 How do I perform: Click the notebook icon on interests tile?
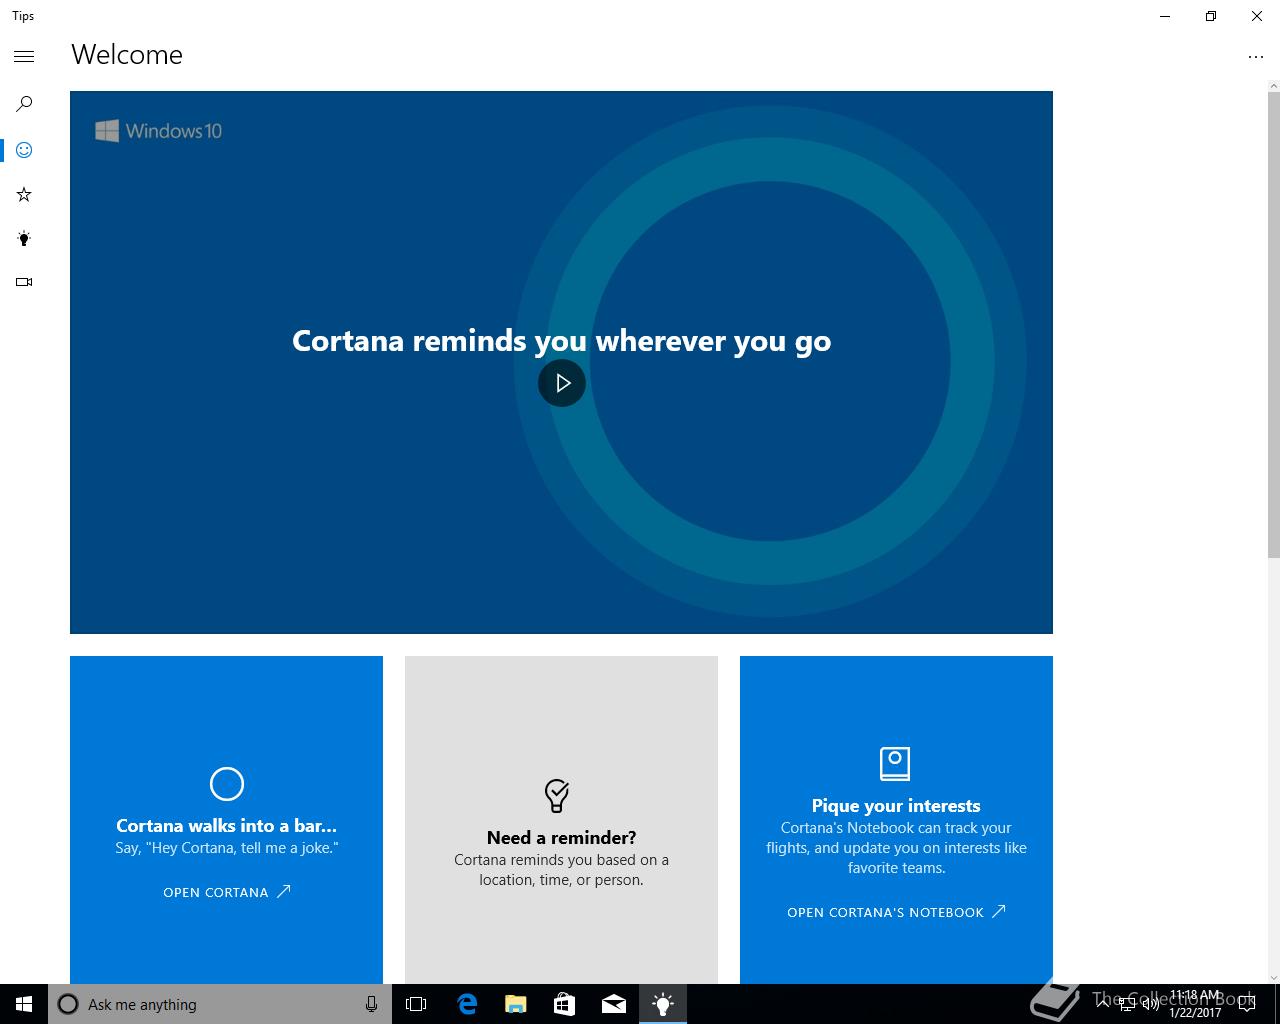point(895,764)
